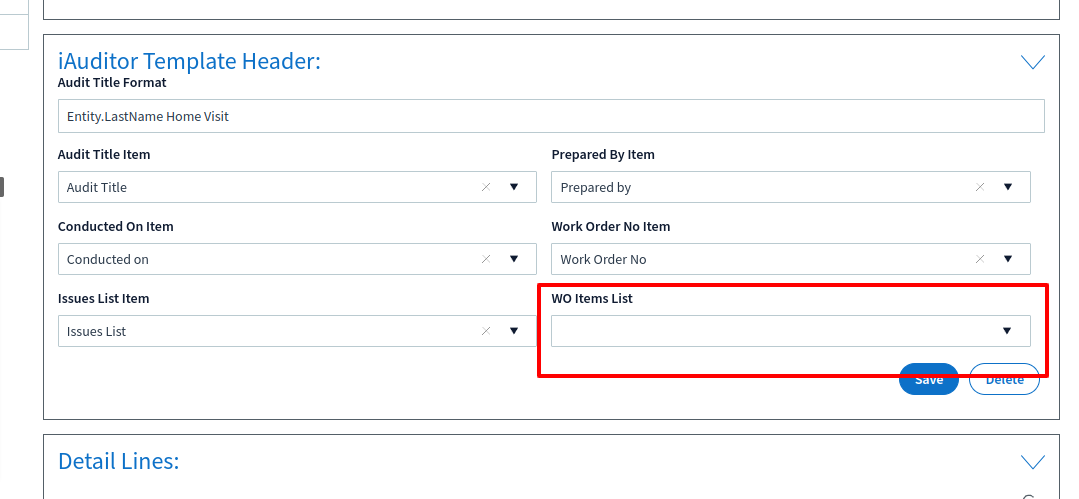The width and height of the screenshot is (1079, 499).
Task: Click the Prepared by combo box value
Action: coord(595,187)
